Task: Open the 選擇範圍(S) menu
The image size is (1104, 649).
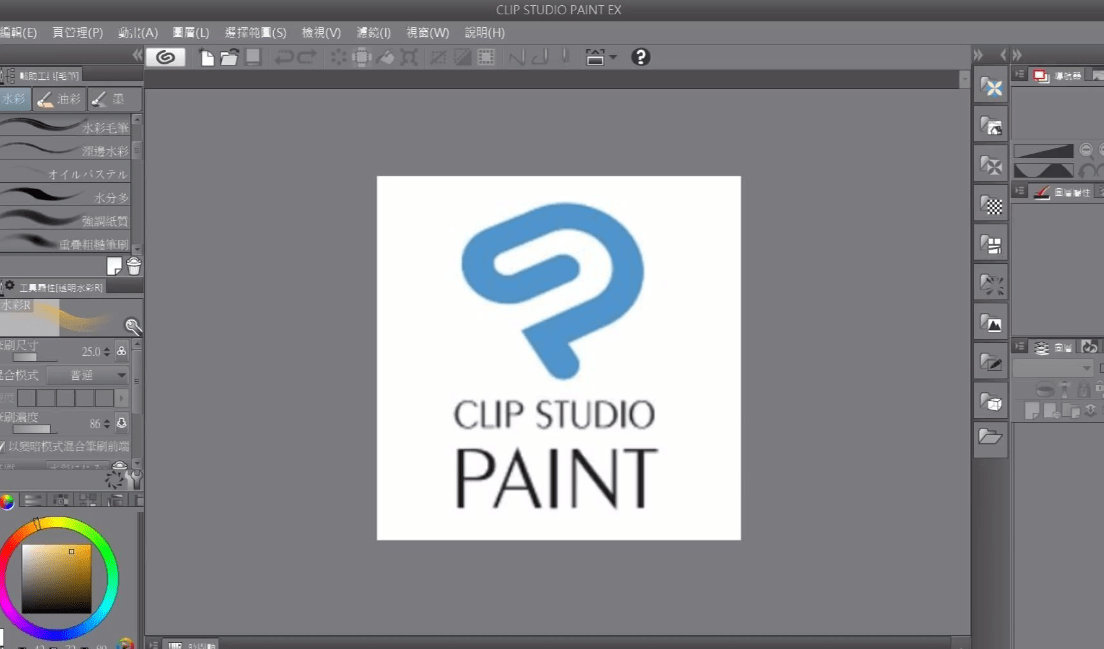Action: pos(255,33)
